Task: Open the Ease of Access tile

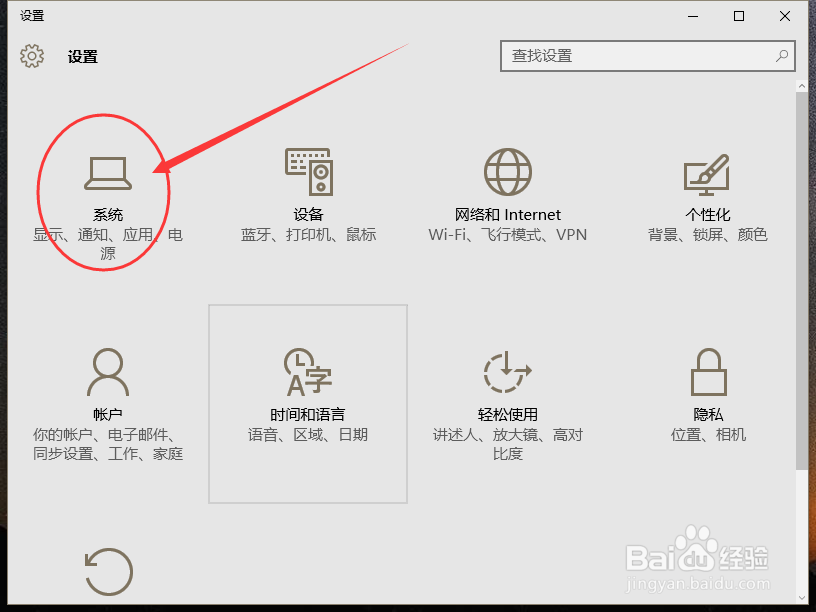Action: pos(508,390)
